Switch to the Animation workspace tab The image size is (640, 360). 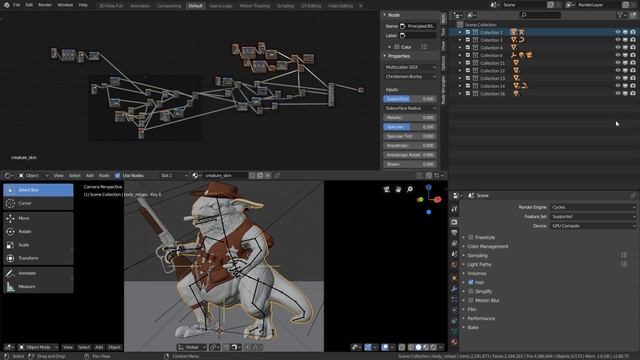(140, 6)
